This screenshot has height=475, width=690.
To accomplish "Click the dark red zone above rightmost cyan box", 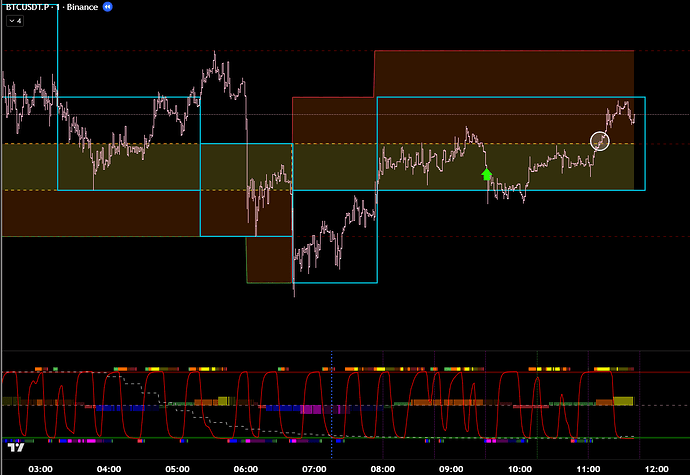I will coord(504,73).
